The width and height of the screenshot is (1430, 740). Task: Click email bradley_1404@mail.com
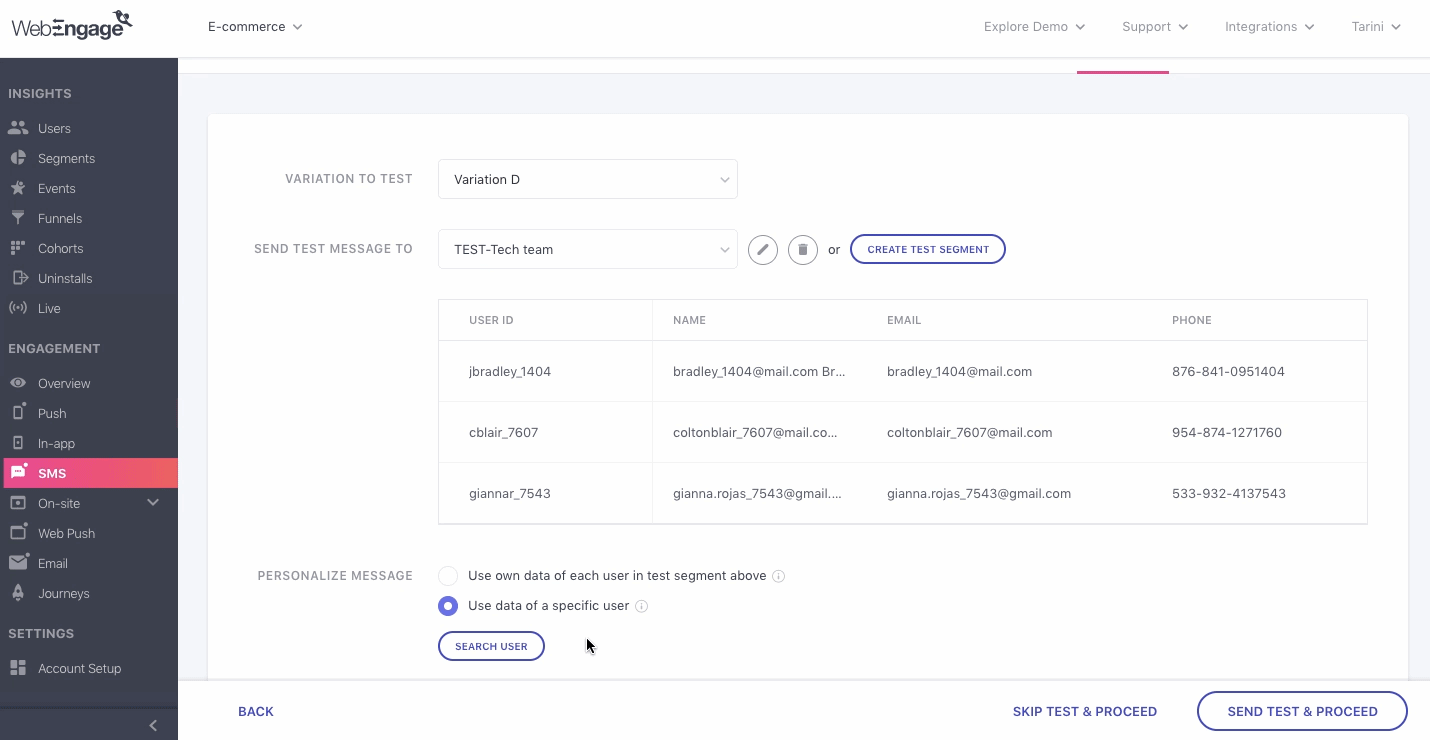(x=959, y=371)
